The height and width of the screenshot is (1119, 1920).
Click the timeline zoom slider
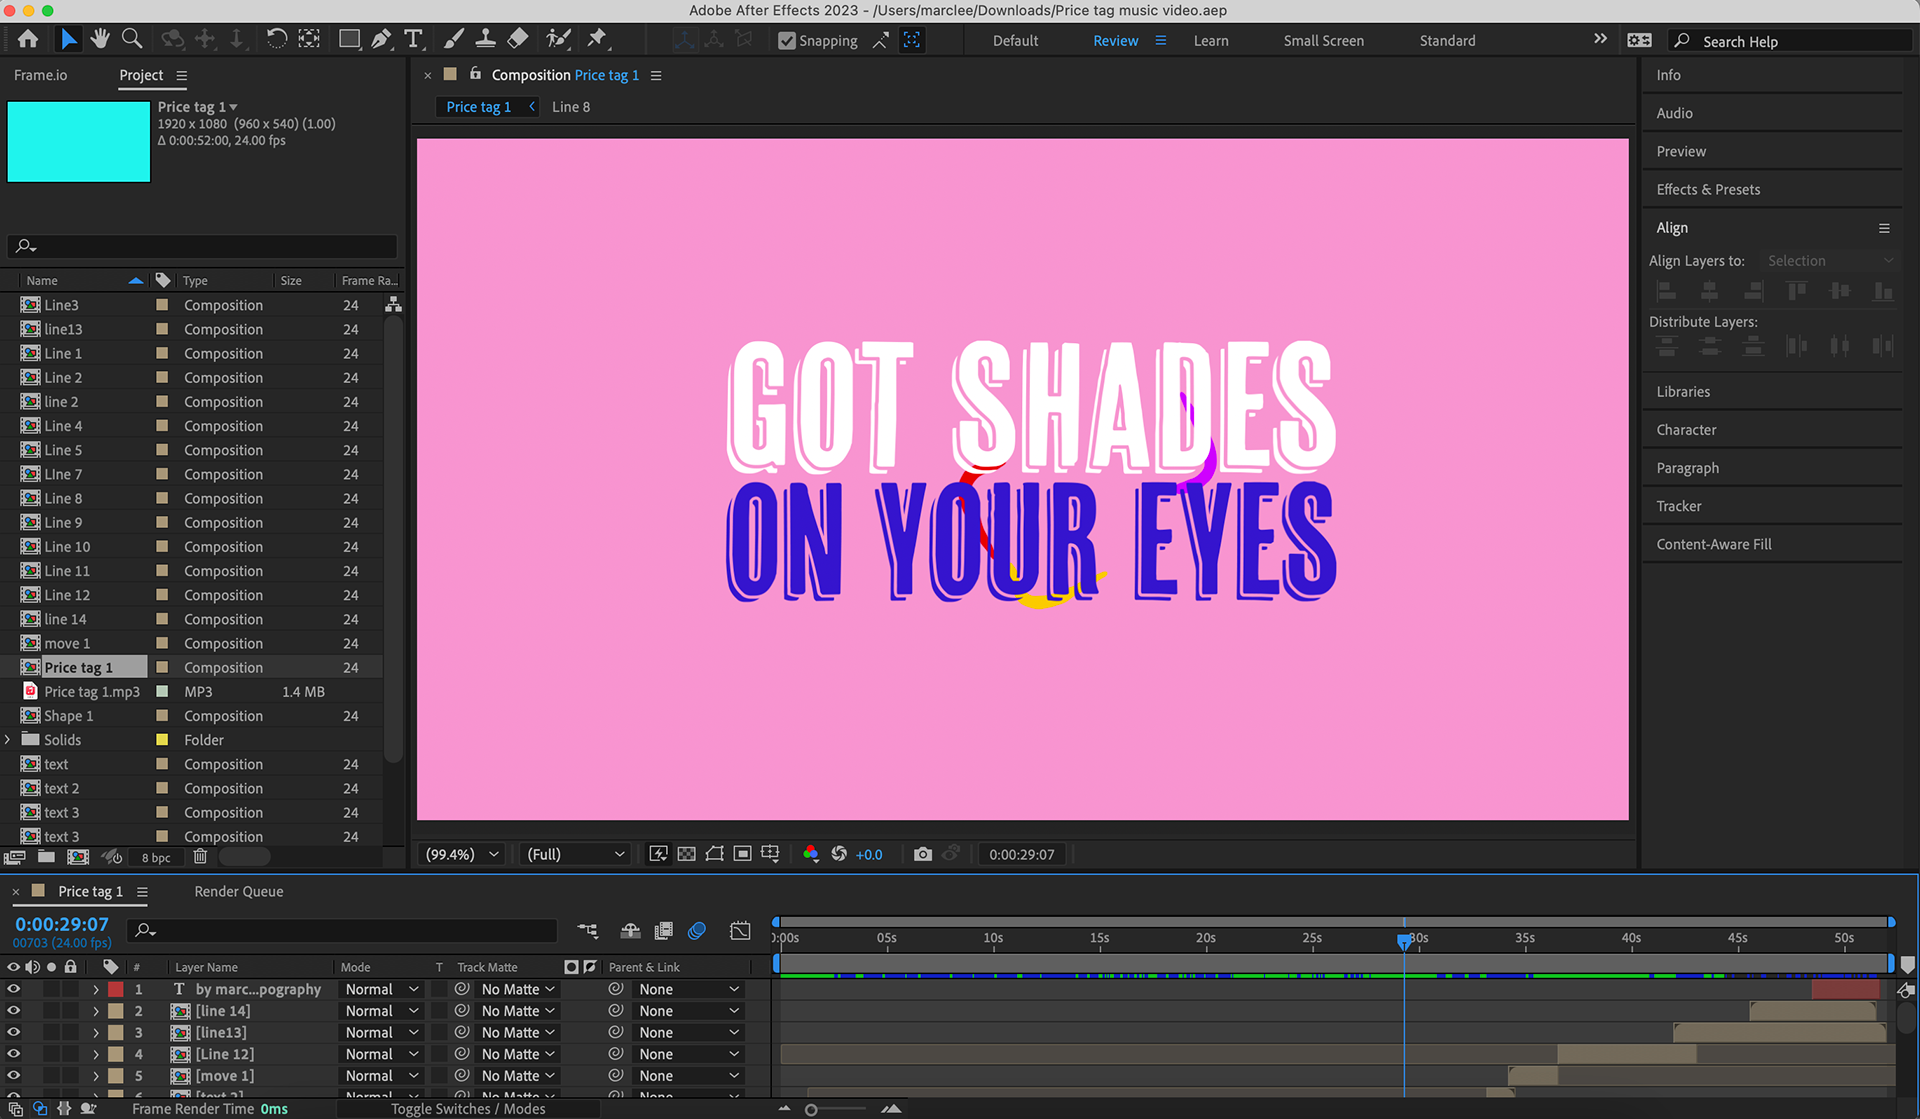(x=811, y=1109)
